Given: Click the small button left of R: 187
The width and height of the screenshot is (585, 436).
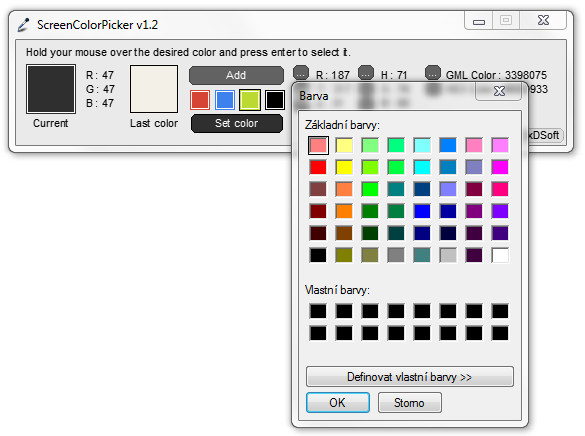Looking at the screenshot, I should click(x=301, y=73).
